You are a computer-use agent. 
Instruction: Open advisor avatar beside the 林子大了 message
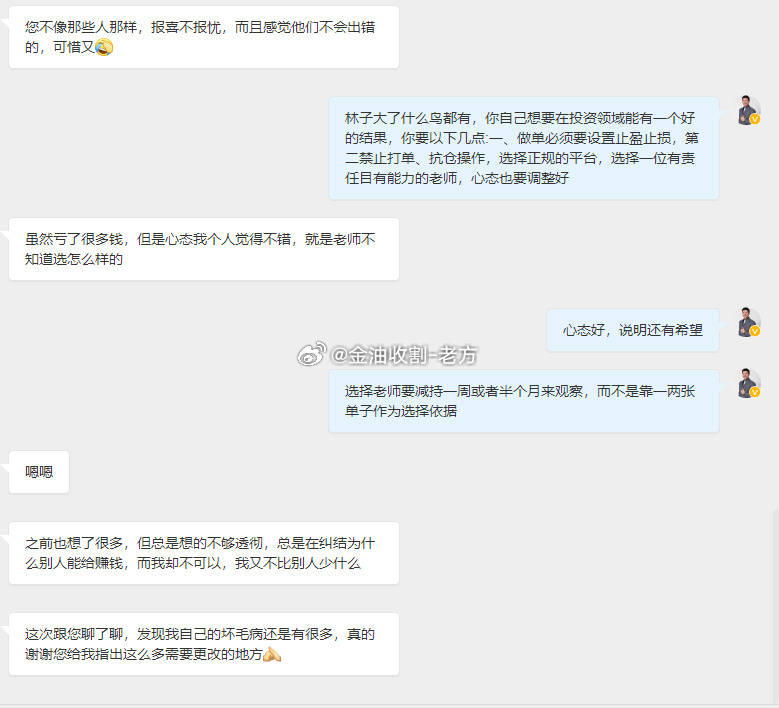coord(748,110)
